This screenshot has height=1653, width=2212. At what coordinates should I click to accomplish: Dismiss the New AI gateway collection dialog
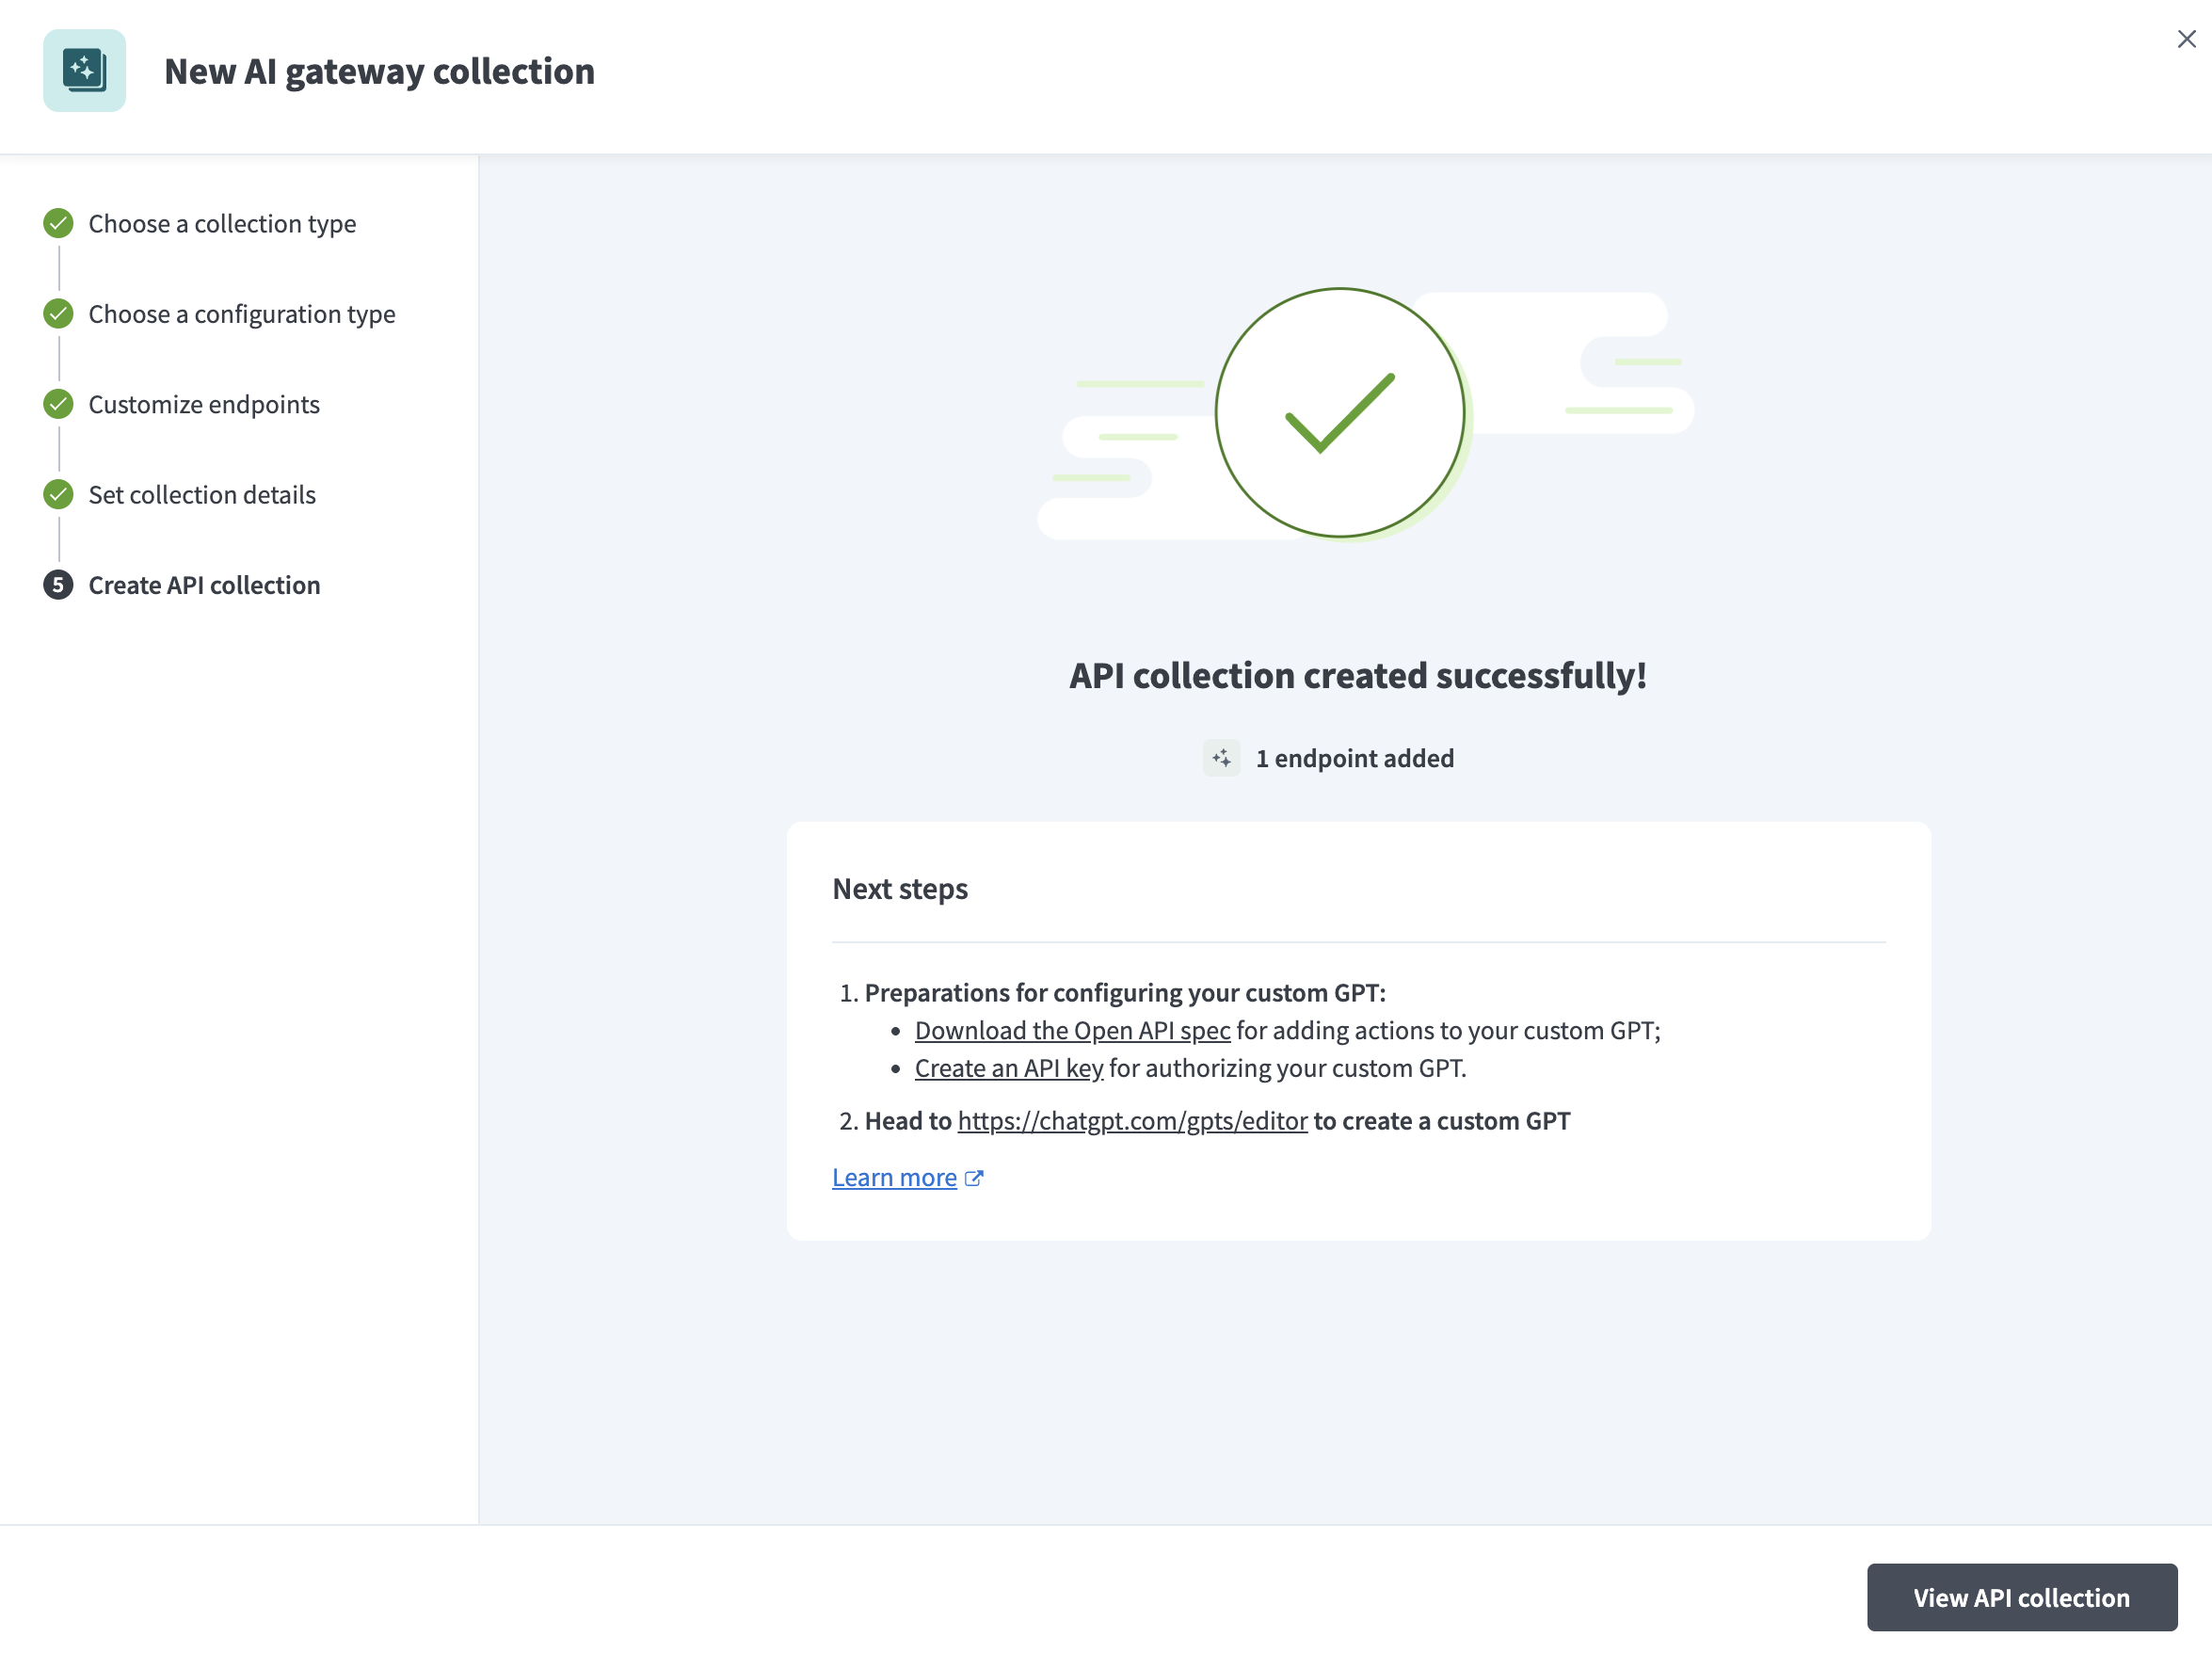pyautogui.click(x=2186, y=39)
